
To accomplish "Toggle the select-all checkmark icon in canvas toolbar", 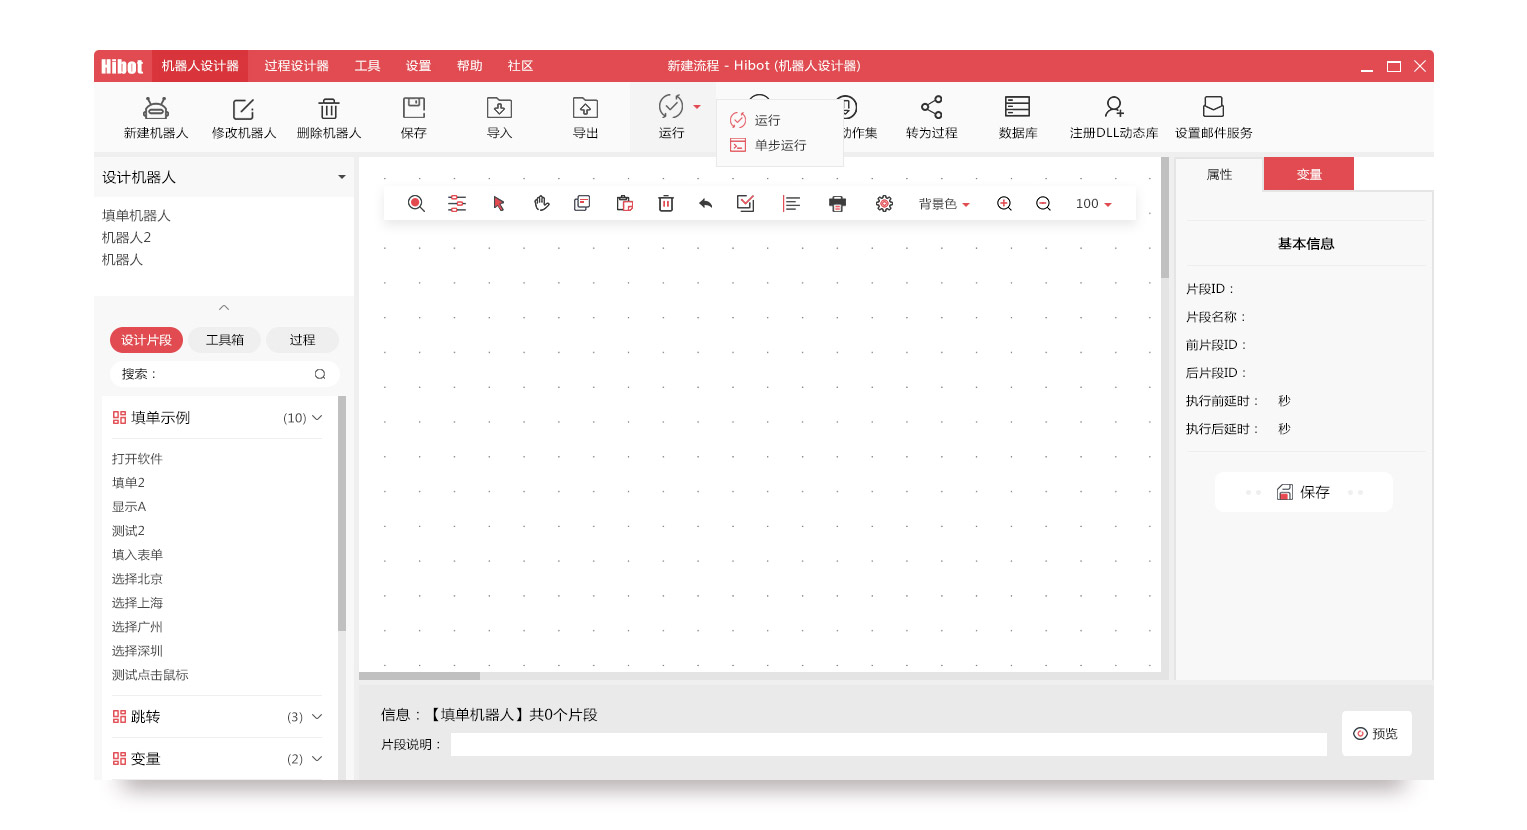I will (746, 204).
